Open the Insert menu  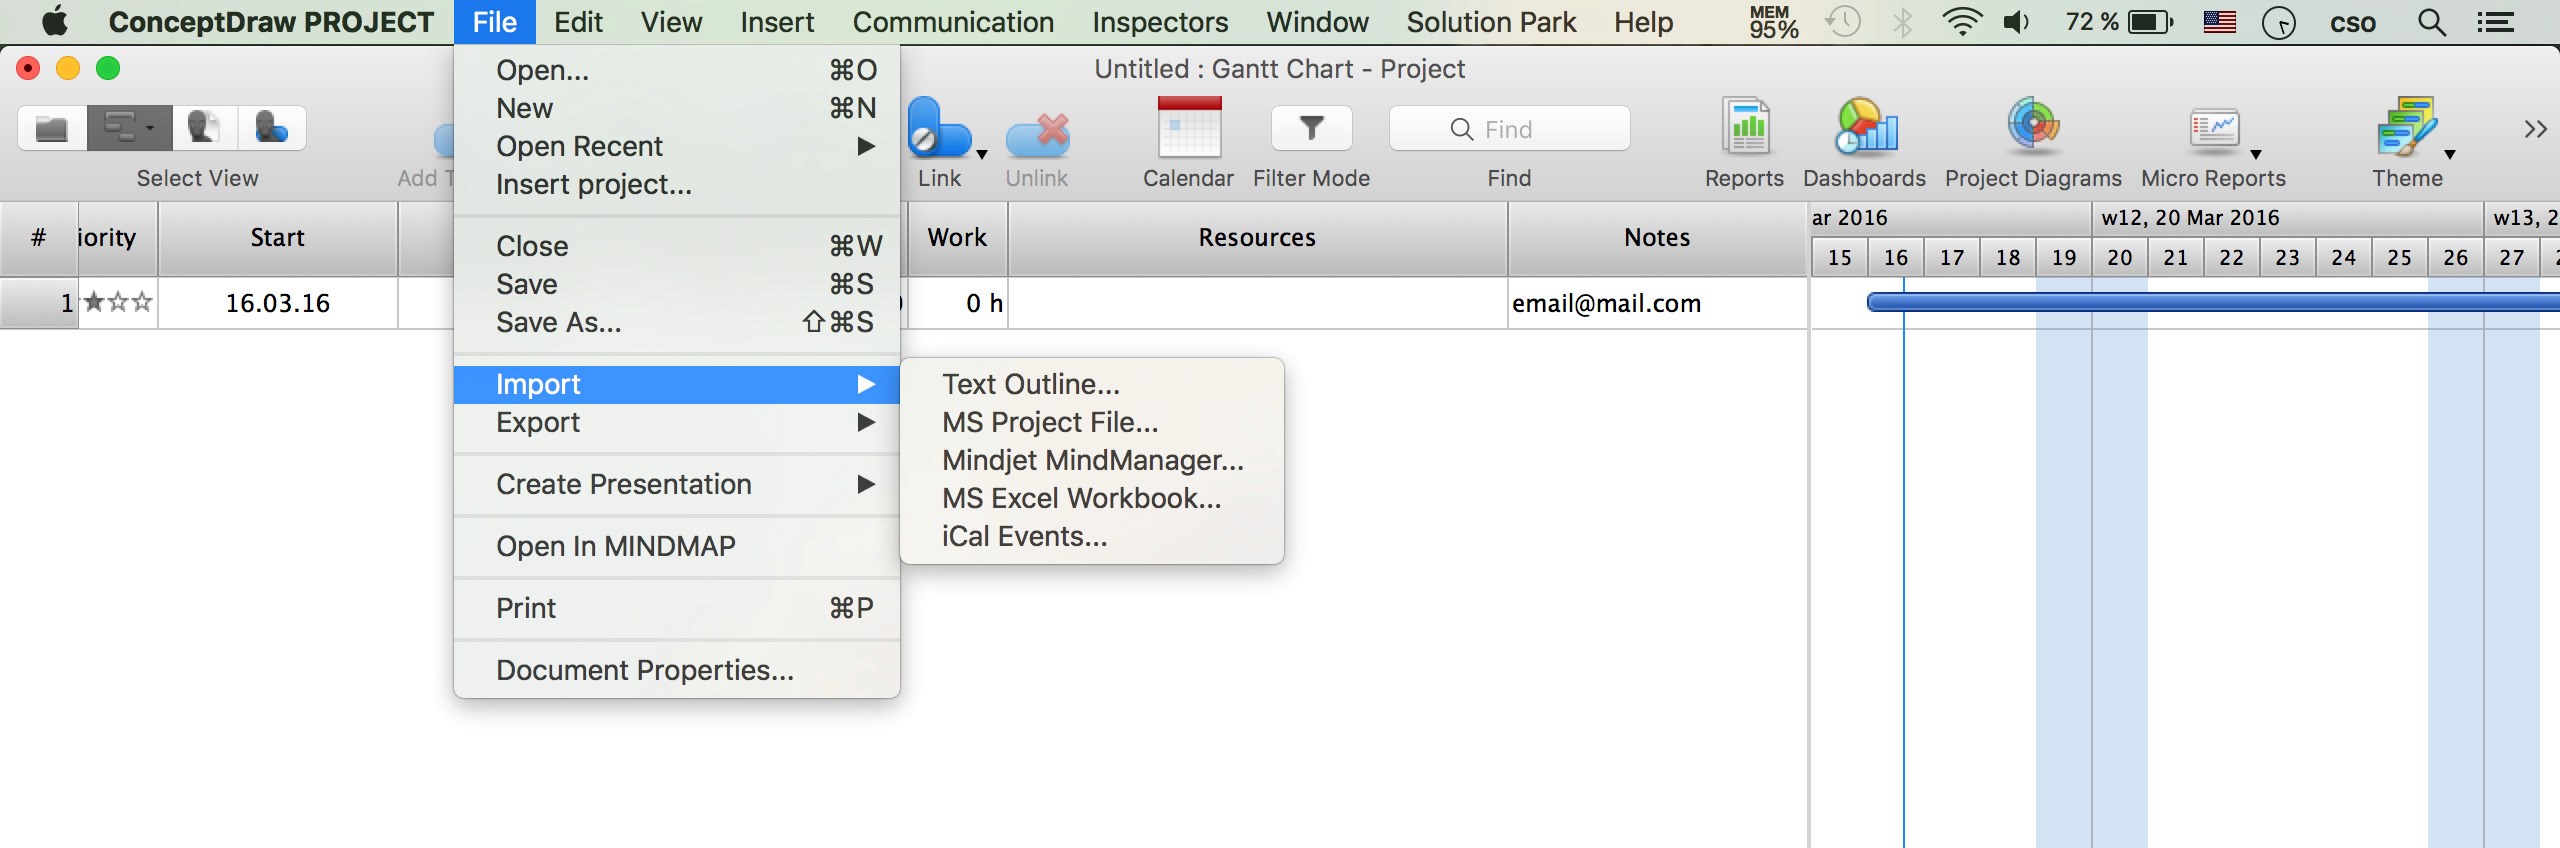[777, 22]
